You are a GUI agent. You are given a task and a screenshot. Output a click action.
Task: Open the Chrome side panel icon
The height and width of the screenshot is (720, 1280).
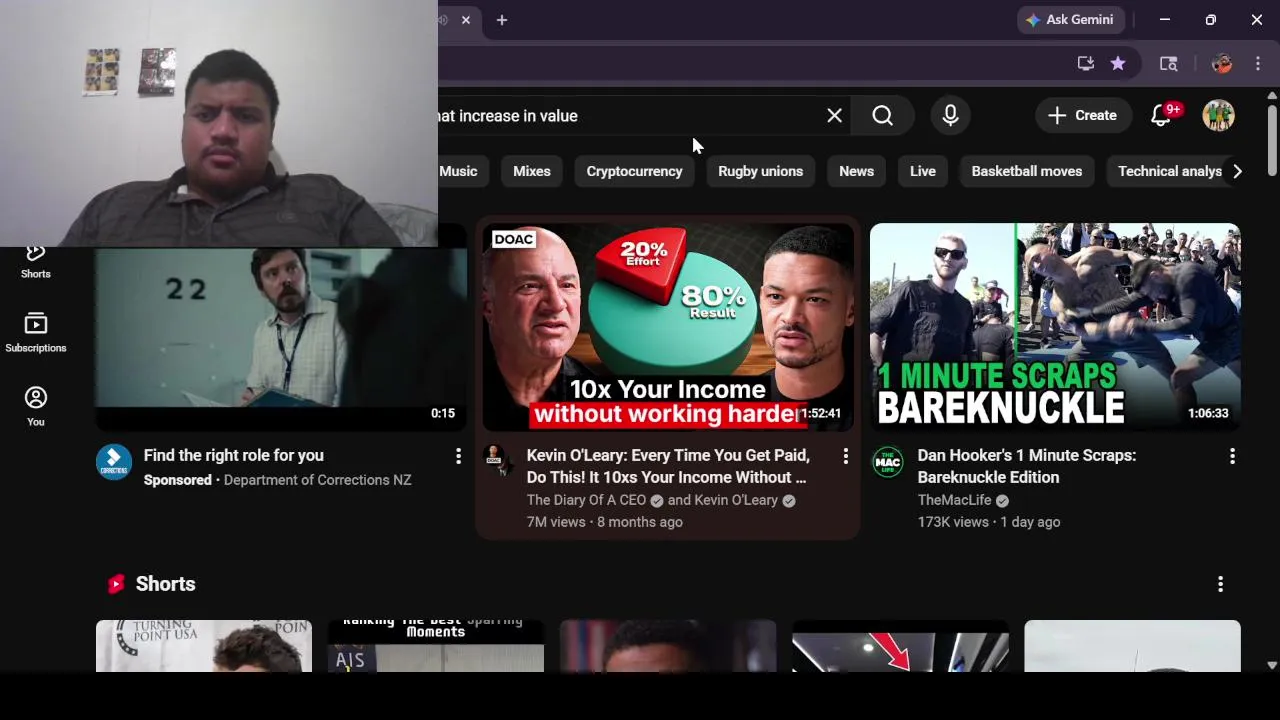coord(1168,64)
